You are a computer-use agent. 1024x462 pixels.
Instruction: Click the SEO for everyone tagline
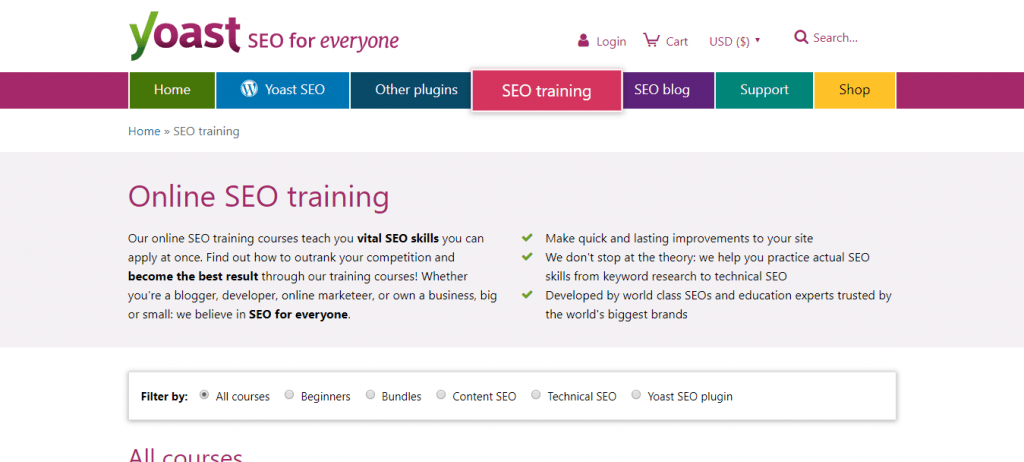point(323,41)
